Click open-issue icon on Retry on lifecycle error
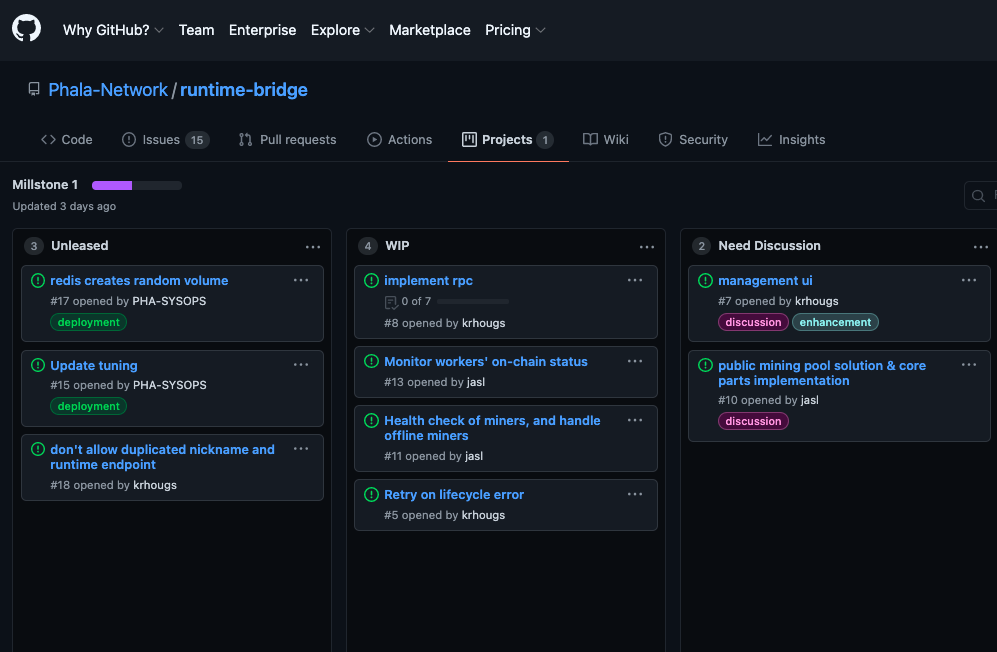997x652 pixels. coord(371,494)
